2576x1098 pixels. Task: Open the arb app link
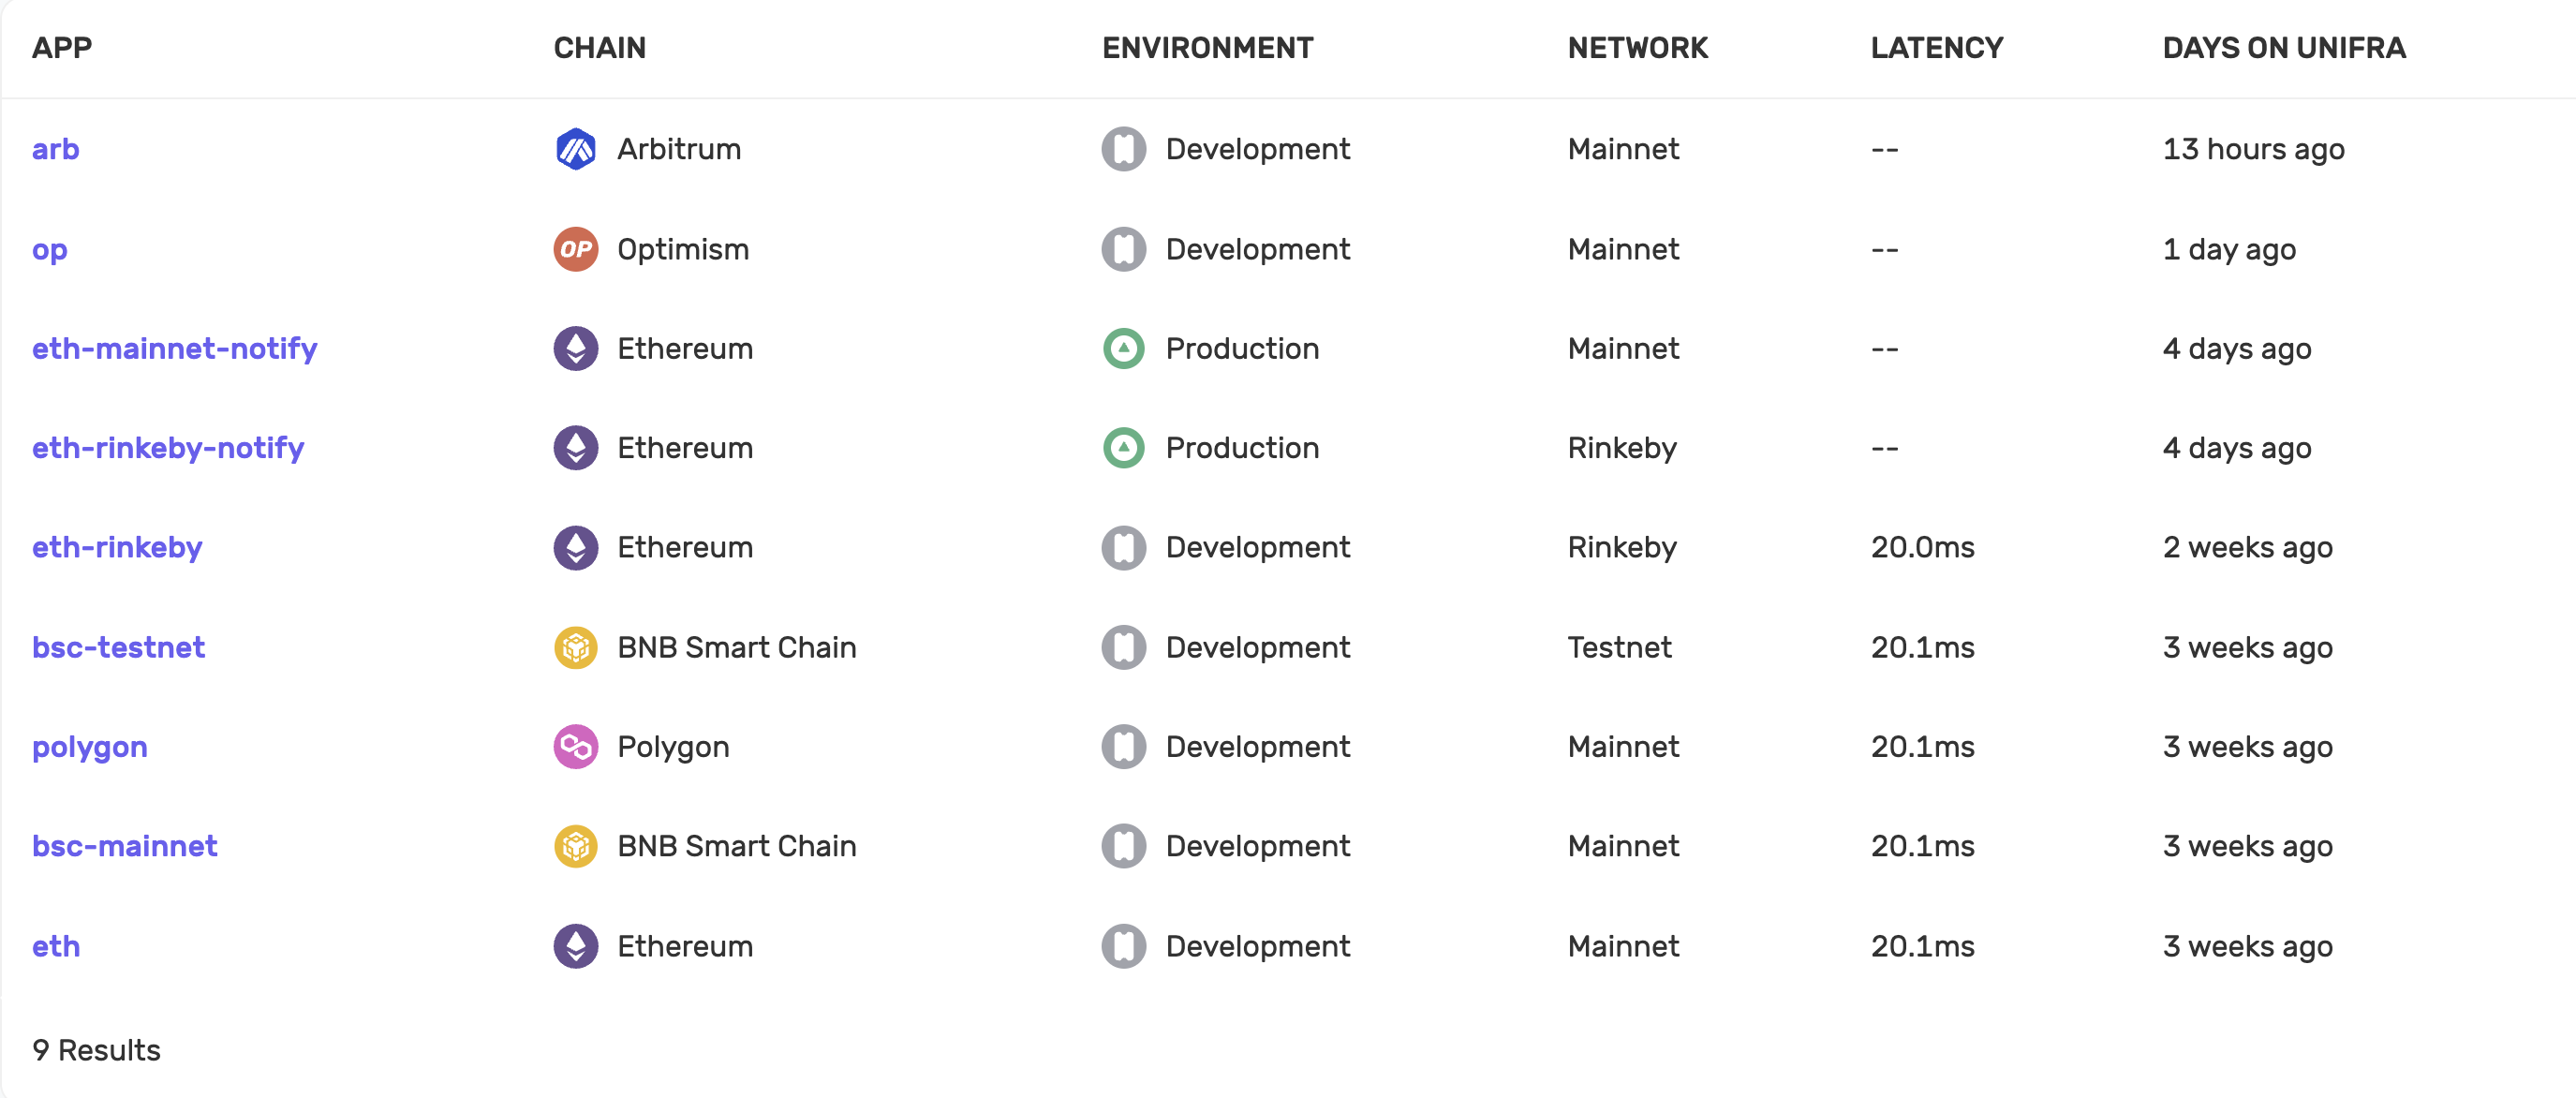coord(56,149)
